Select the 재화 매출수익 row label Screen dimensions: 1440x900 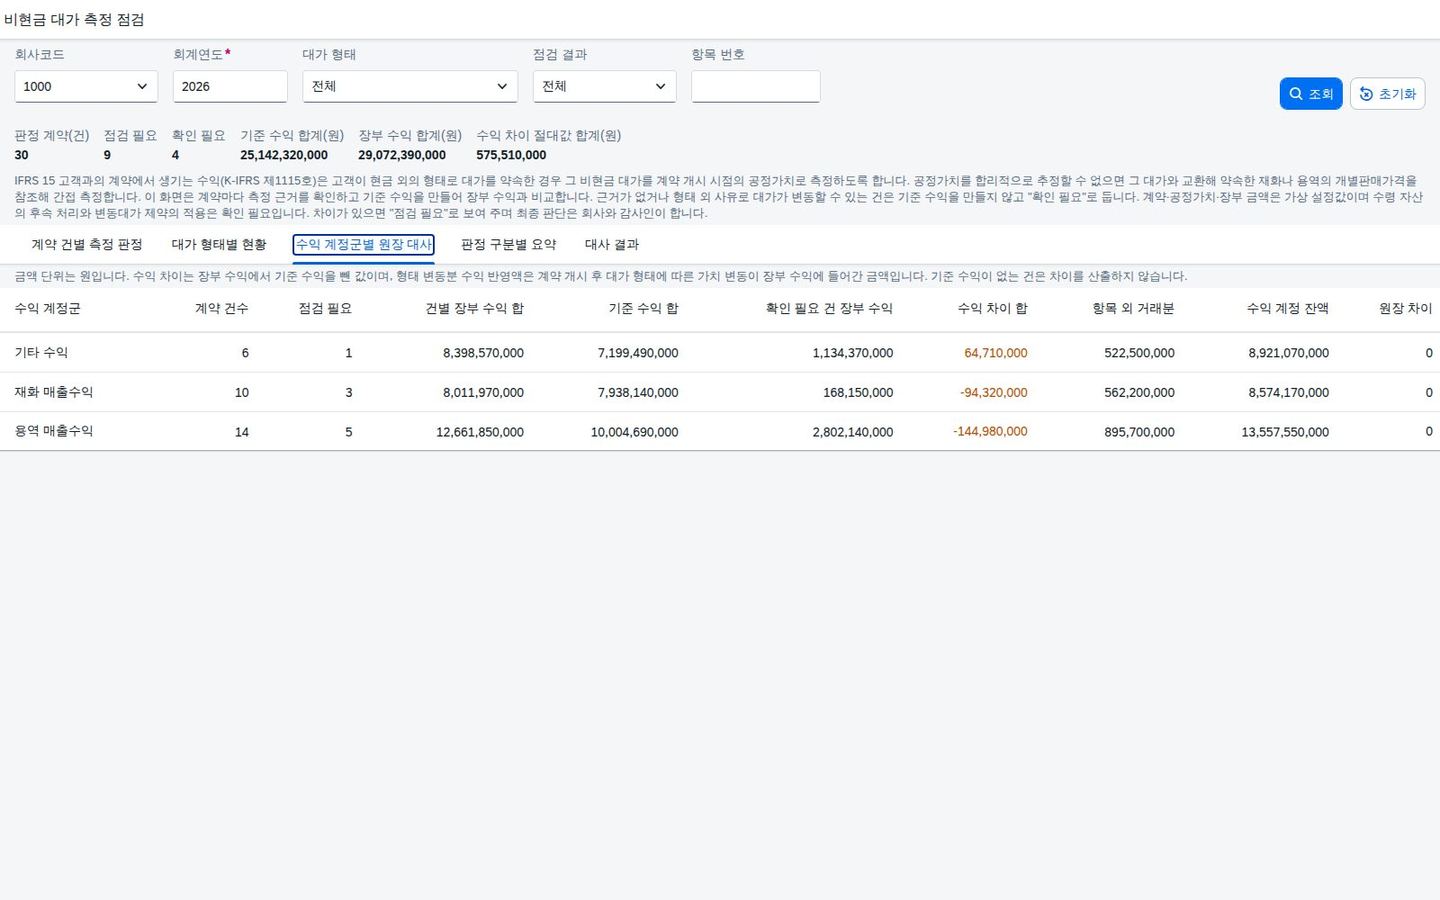54,392
